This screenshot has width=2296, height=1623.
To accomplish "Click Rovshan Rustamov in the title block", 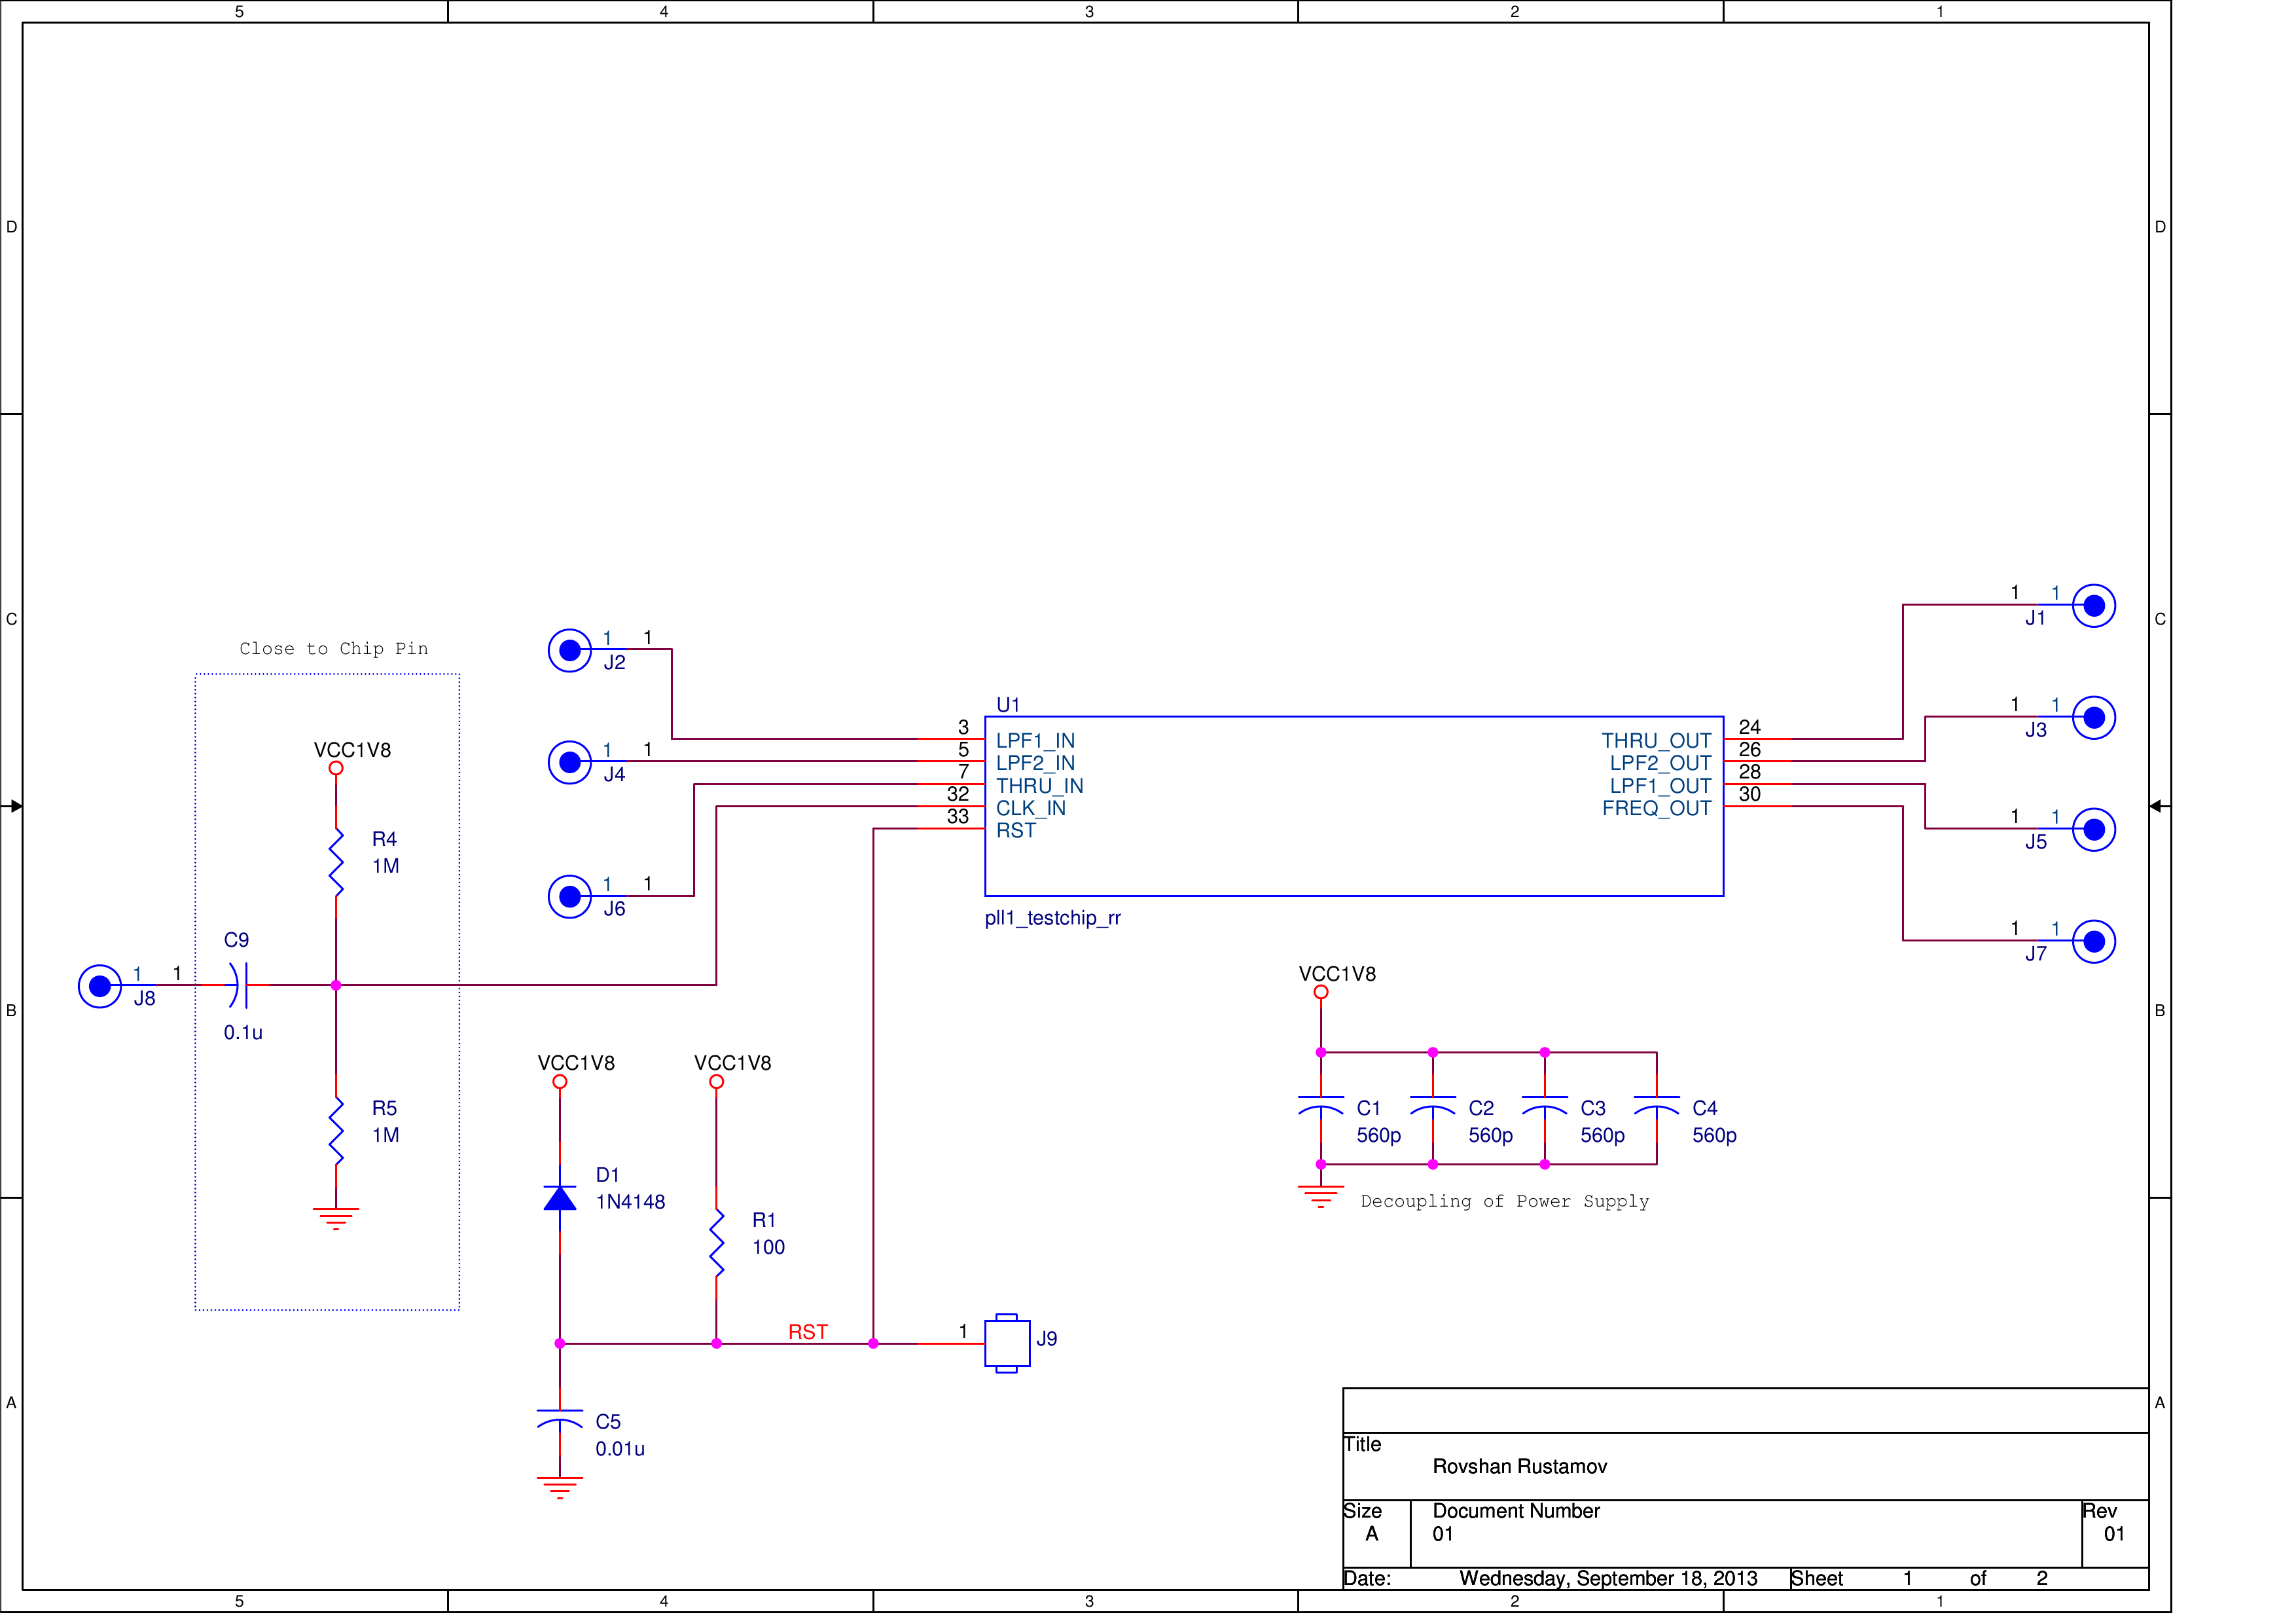I will point(1519,1466).
